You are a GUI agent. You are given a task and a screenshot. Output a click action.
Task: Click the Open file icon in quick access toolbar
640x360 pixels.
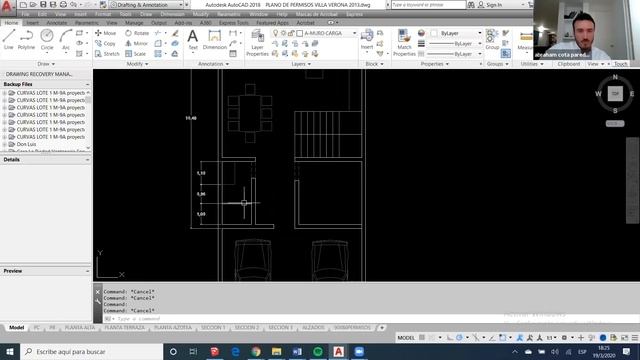tap(33, 5)
